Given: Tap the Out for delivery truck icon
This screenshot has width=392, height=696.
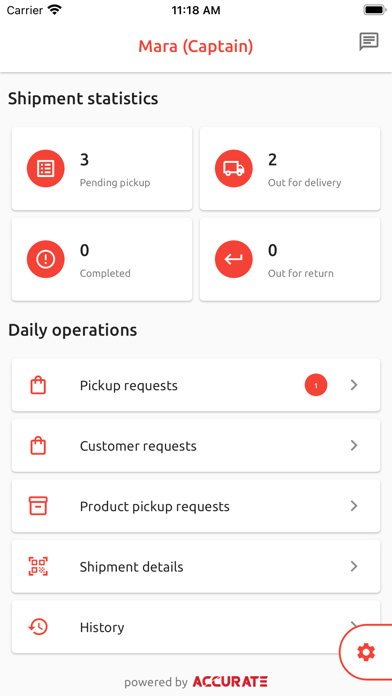Looking at the screenshot, I should pos(234,169).
